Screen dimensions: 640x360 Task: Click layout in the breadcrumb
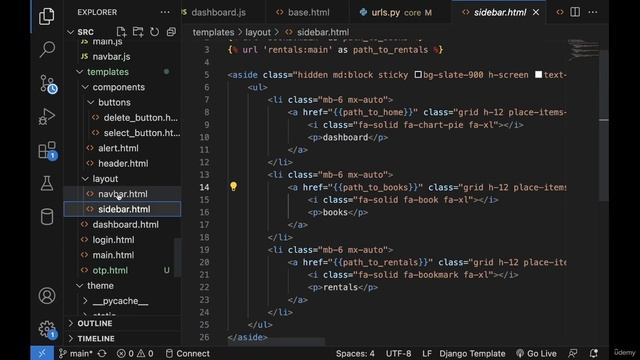click(258, 32)
